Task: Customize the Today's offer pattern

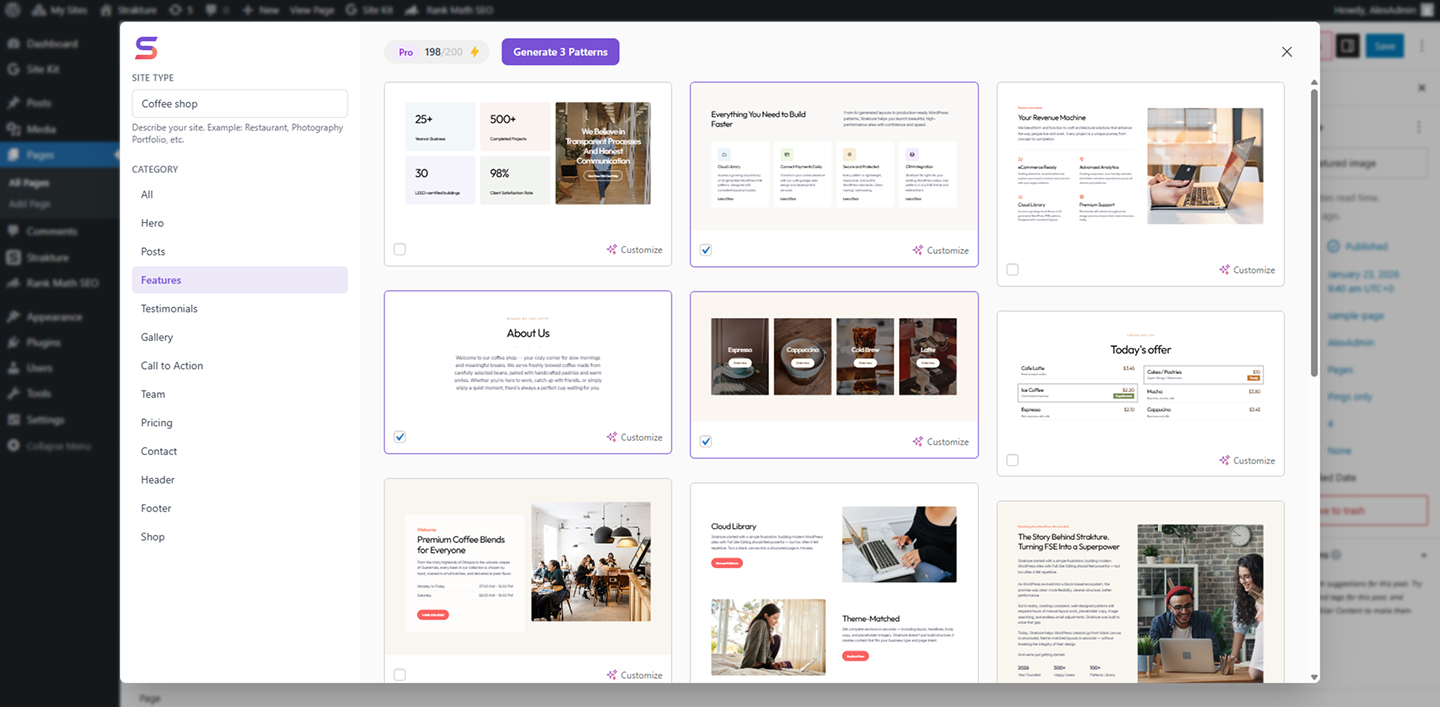Action: click(x=1247, y=460)
